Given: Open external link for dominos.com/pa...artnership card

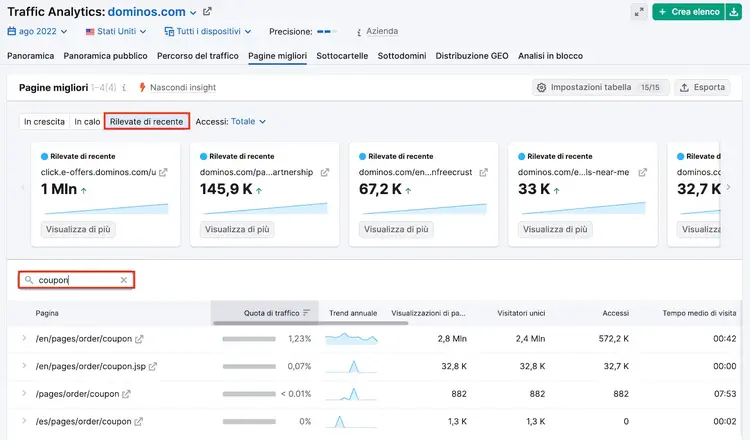Looking at the screenshot, I should [325, 172].
